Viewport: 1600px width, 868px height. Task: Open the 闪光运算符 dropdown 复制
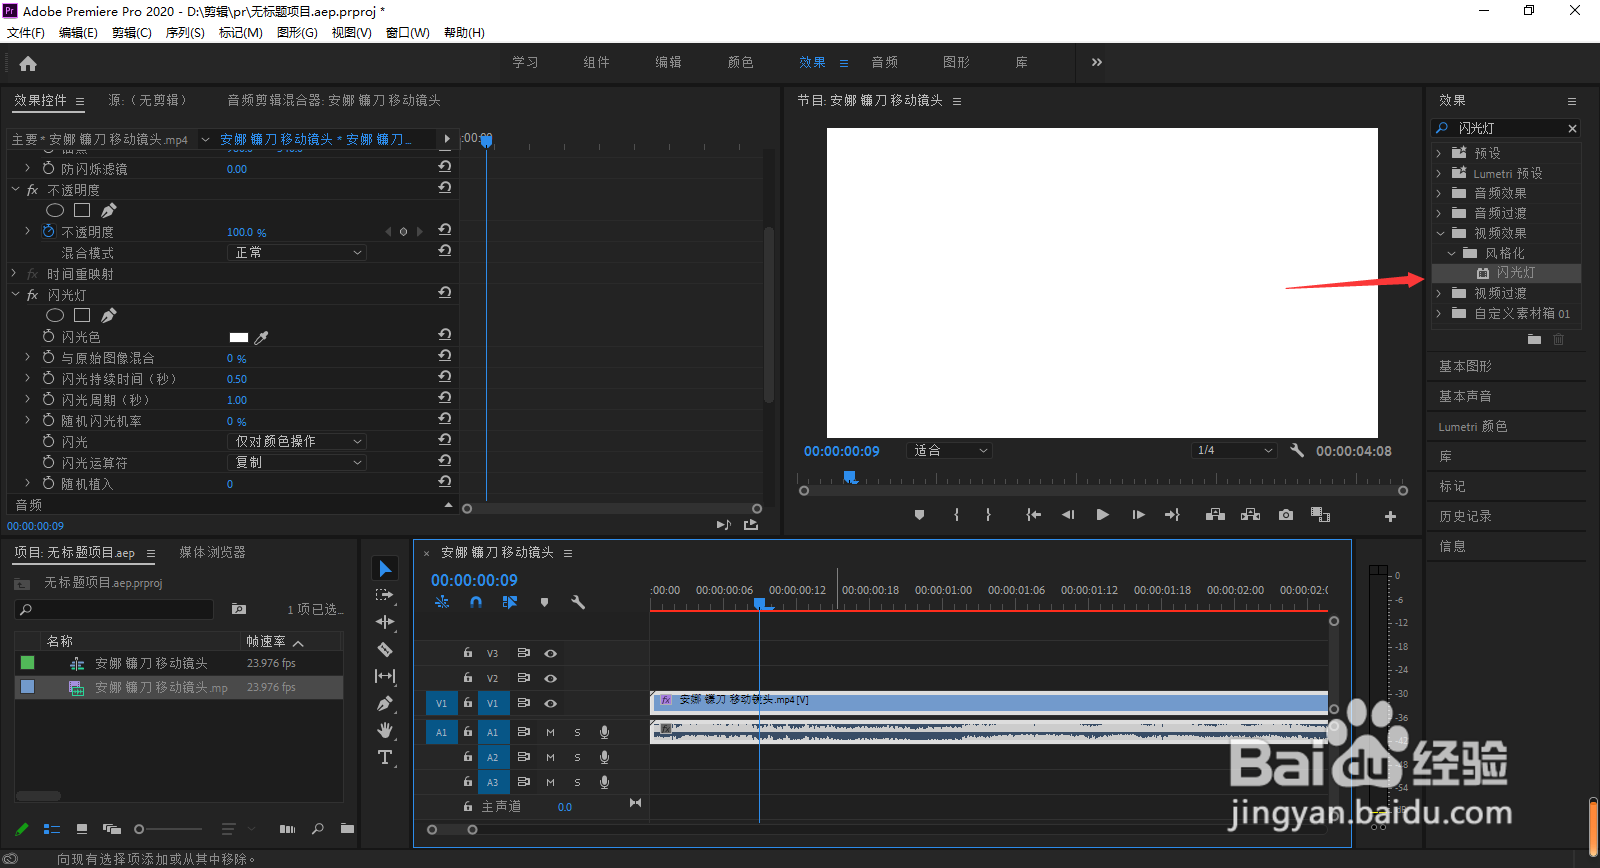click(297, 462)
